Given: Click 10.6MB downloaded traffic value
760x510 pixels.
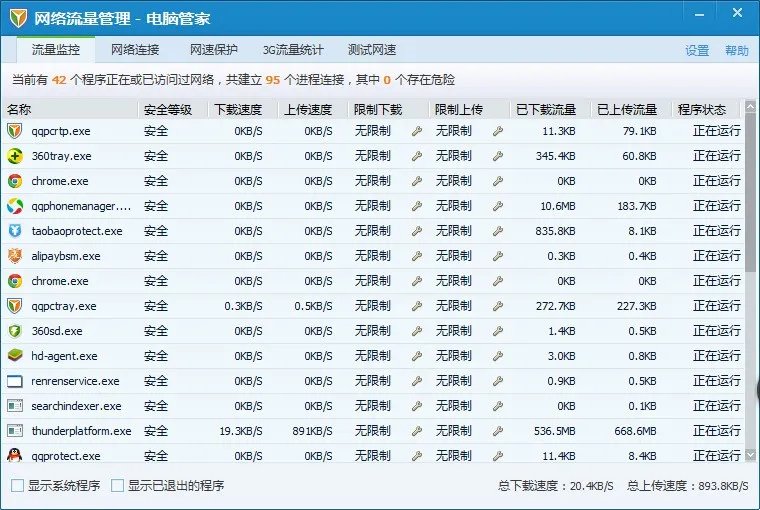Looking at the screenshot, I should point(558,206).
